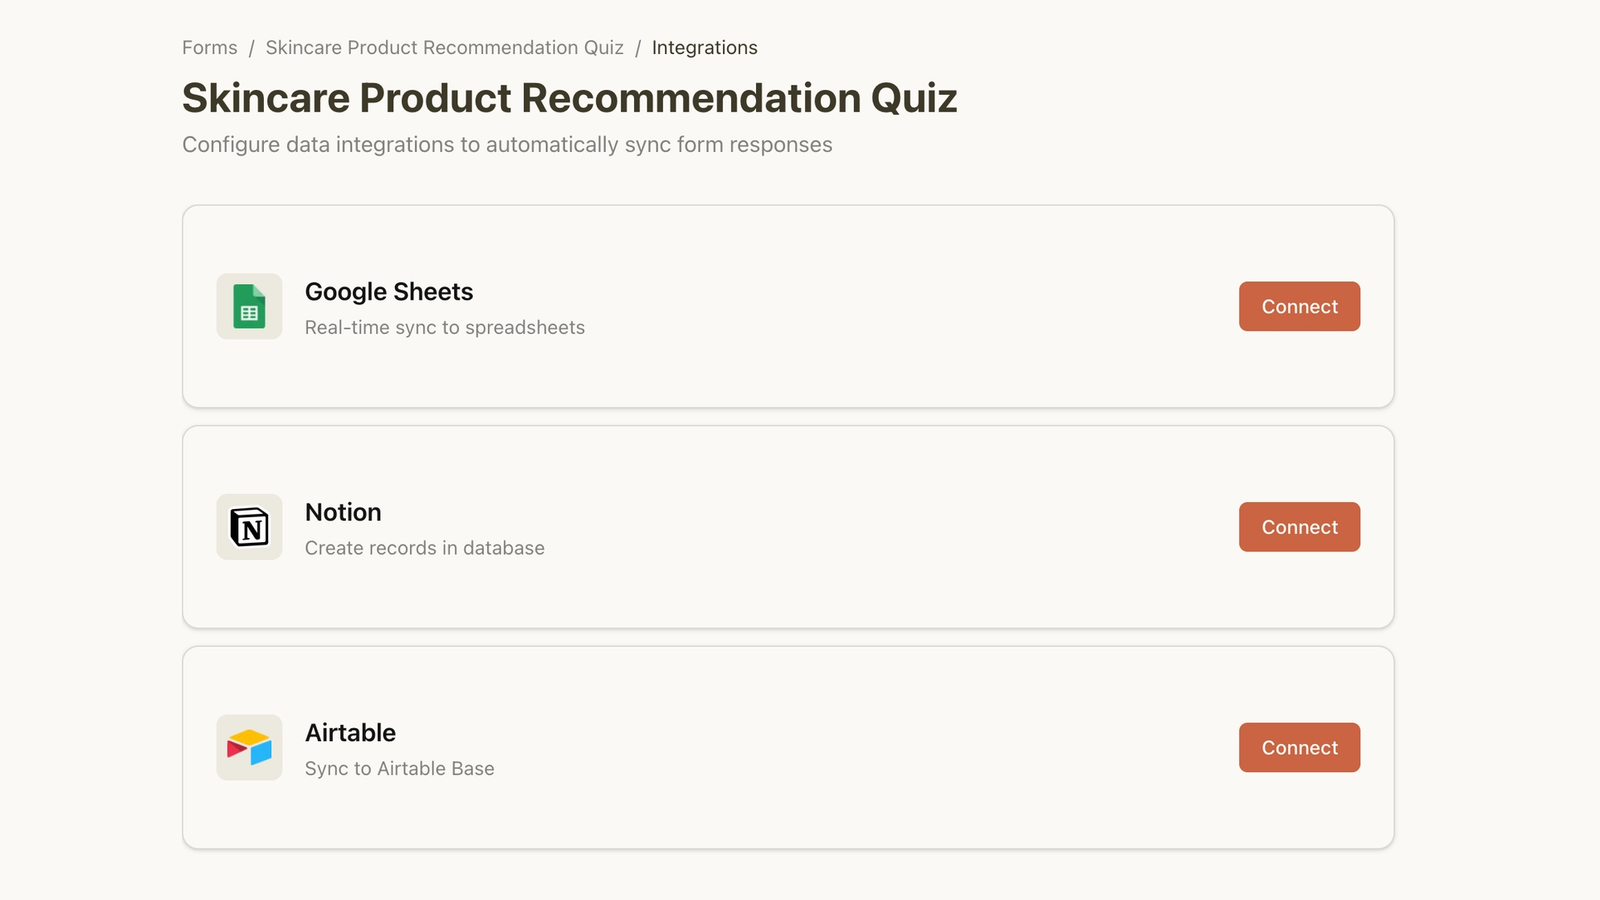Select the Integrations breadcrumb item
The image size is (1600, 900).
coord(705,48)
